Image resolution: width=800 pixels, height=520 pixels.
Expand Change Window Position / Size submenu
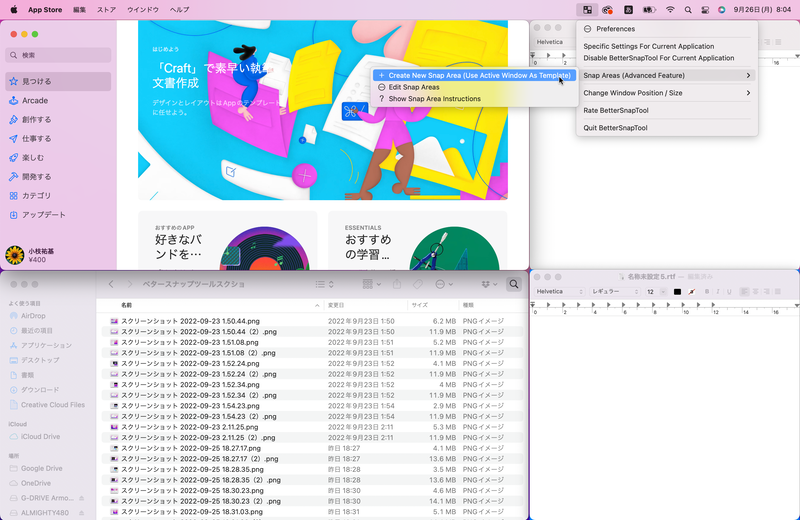coord(667,93)
